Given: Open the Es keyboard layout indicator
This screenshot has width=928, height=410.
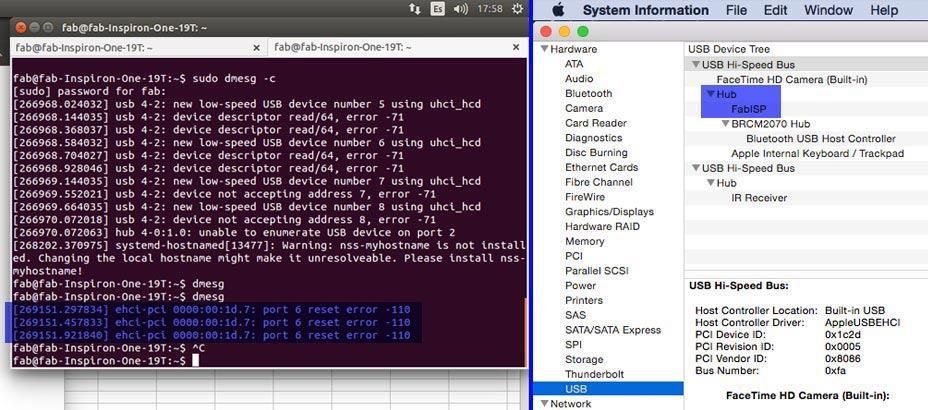Looking at the screenshot, I should pyautogui.click(x=438, y=8).
